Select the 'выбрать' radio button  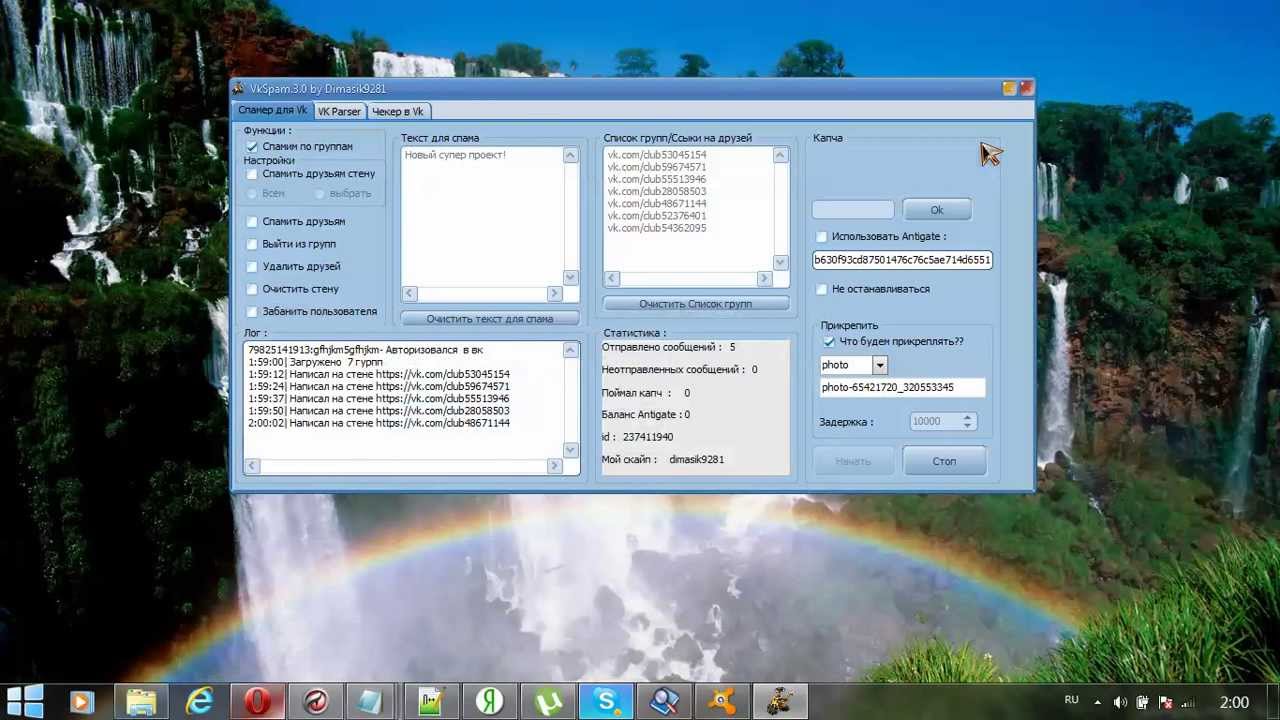point(320,194)
